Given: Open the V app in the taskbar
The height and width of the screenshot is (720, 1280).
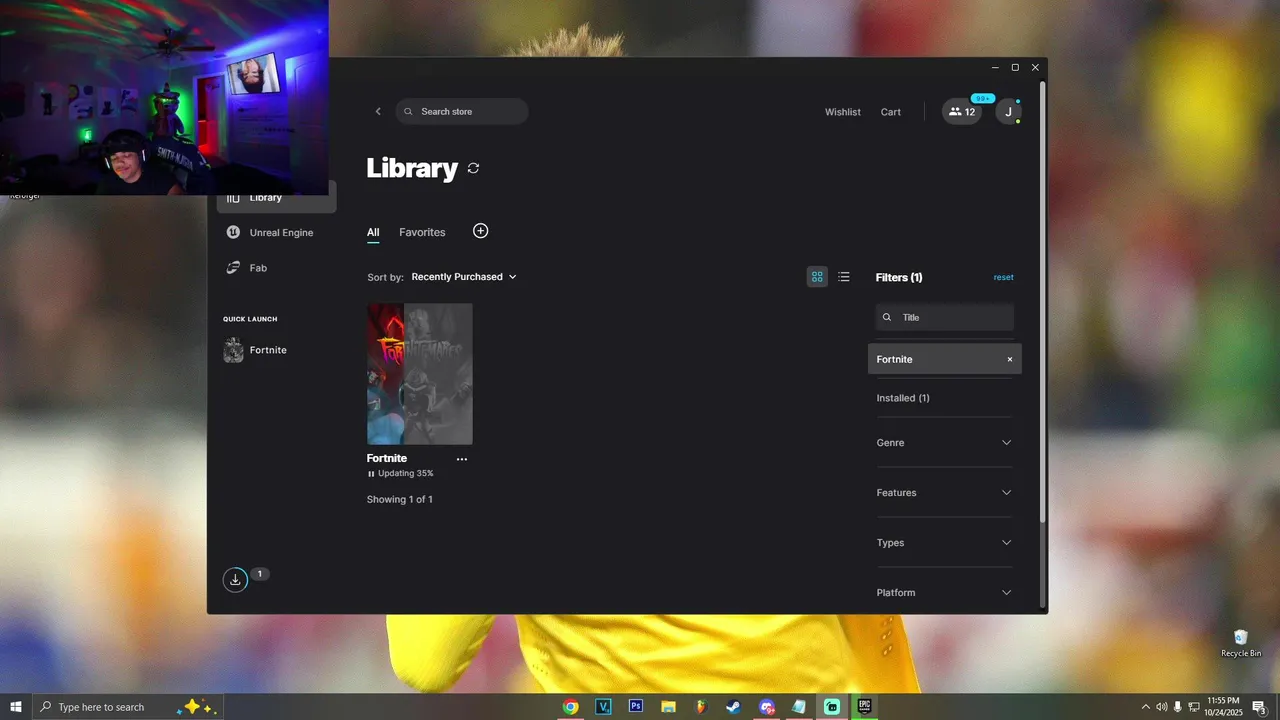Looking at the screenshot, I should [x=603, y=707].
